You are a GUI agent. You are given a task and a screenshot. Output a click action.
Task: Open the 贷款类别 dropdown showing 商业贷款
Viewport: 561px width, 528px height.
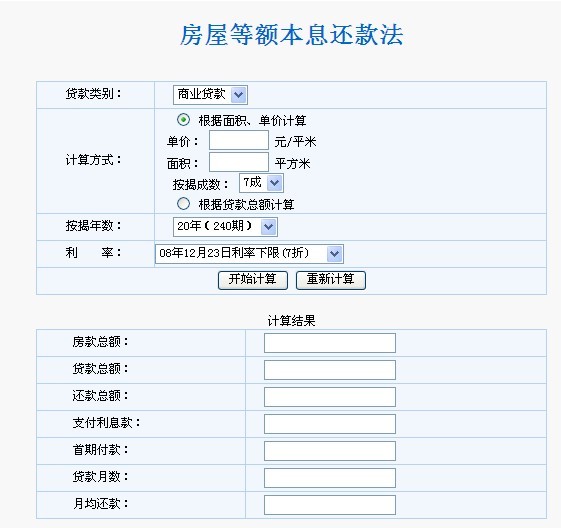click(210, 95)
